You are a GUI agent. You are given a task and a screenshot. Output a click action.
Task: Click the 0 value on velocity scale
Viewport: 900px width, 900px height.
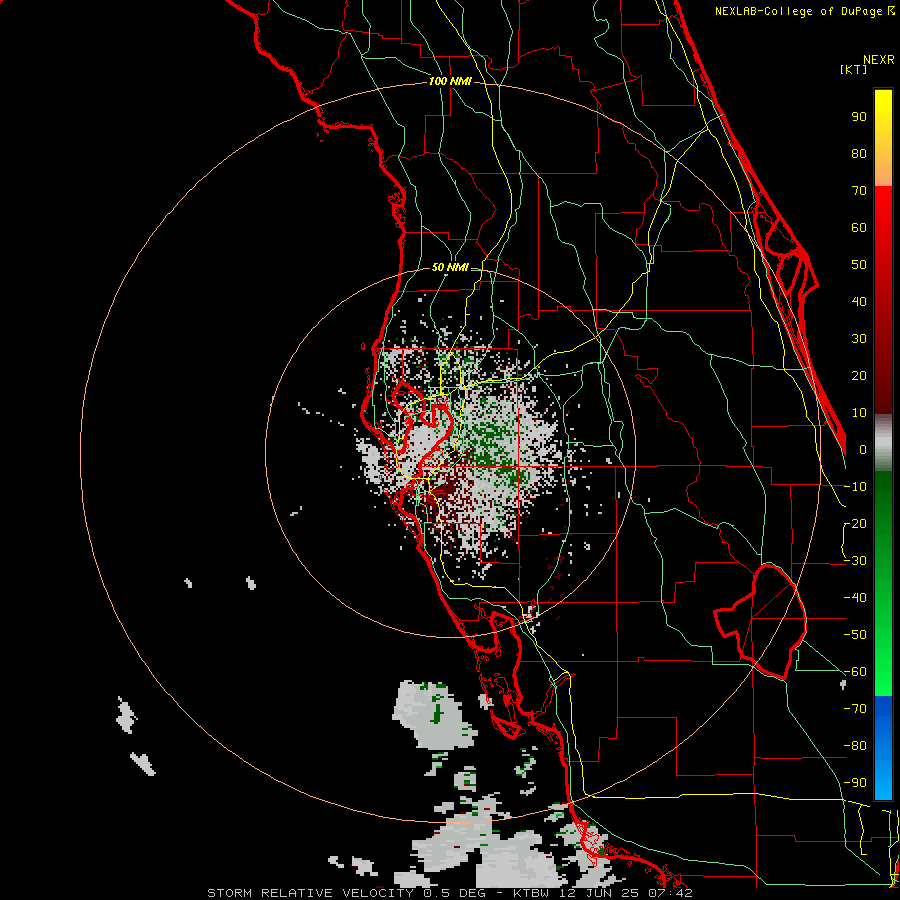pyautogui.click(x=863, y=449)
